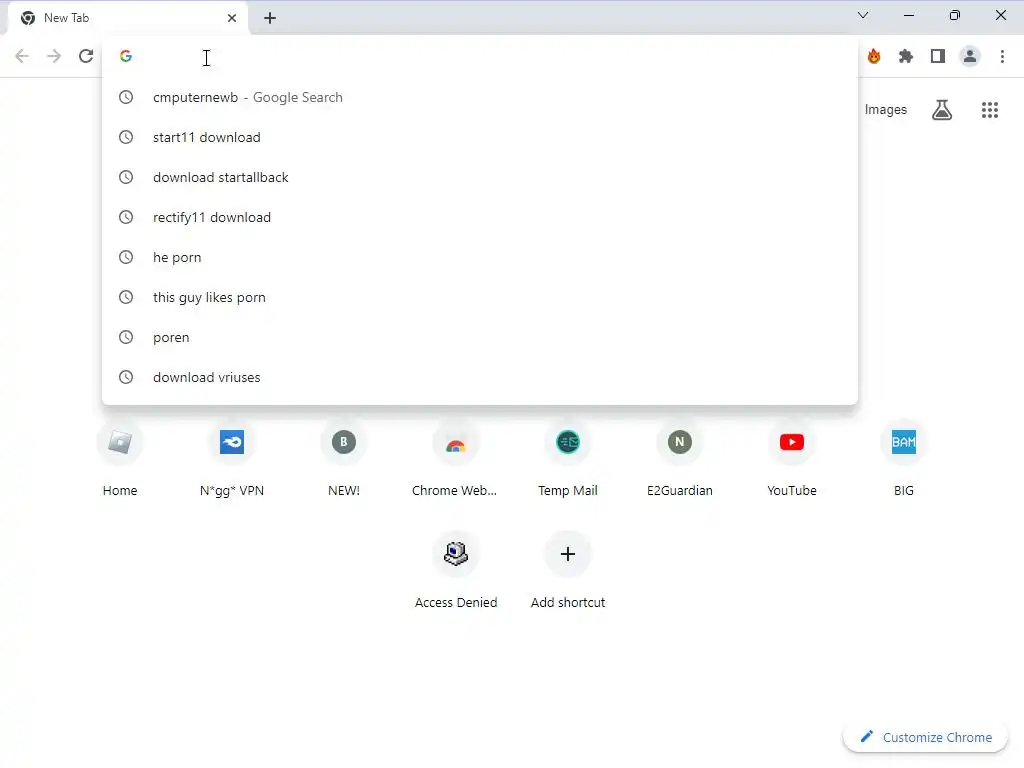Open the E2Guardian shortcut tile
1024x768 pixels.
point(680,459)
